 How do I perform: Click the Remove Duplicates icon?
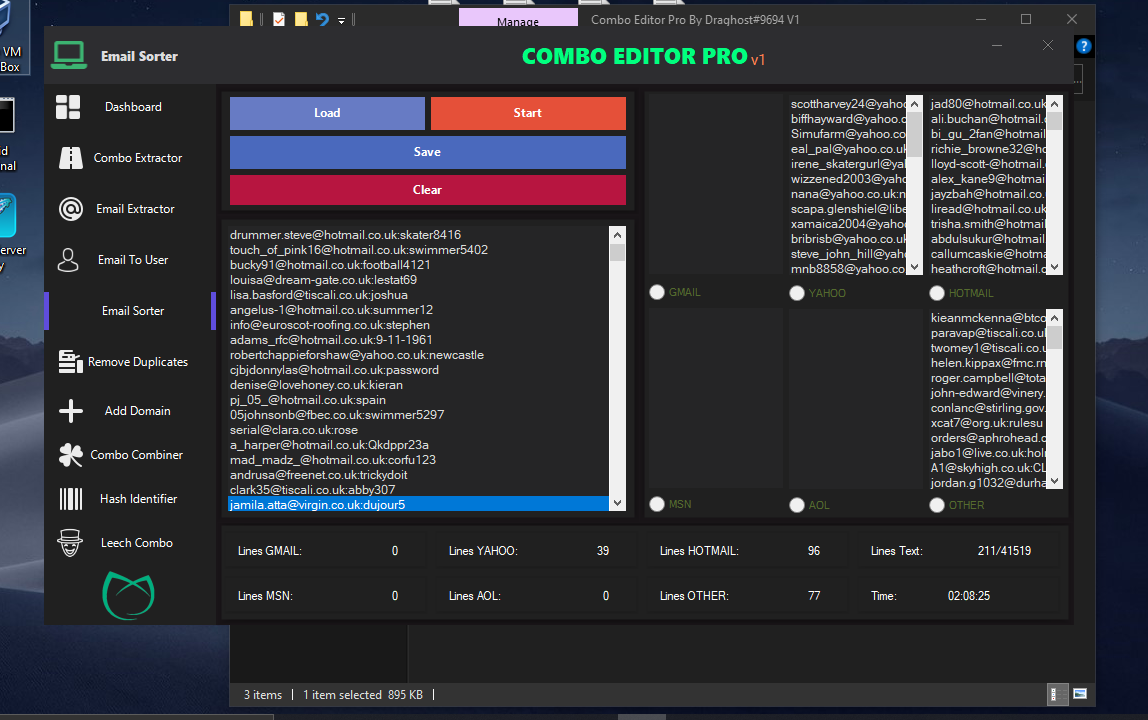point(70,361)
